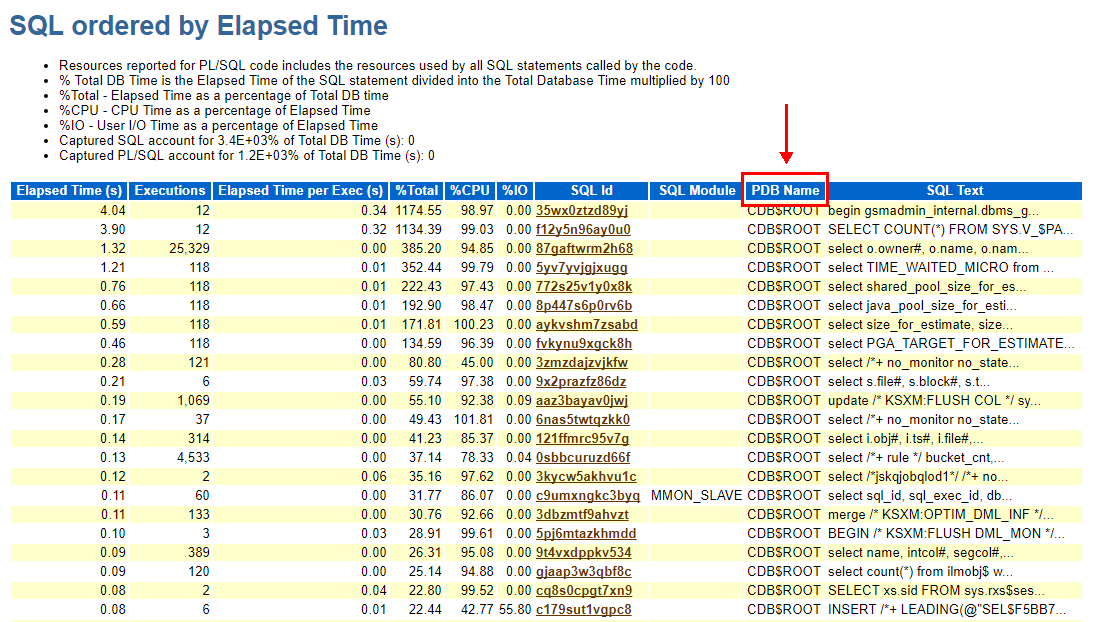Image resolution: width=1119 pixels, height=622 pixels.
Task: Select the MMON_SLAVE module cell
Action: (697, 495)
